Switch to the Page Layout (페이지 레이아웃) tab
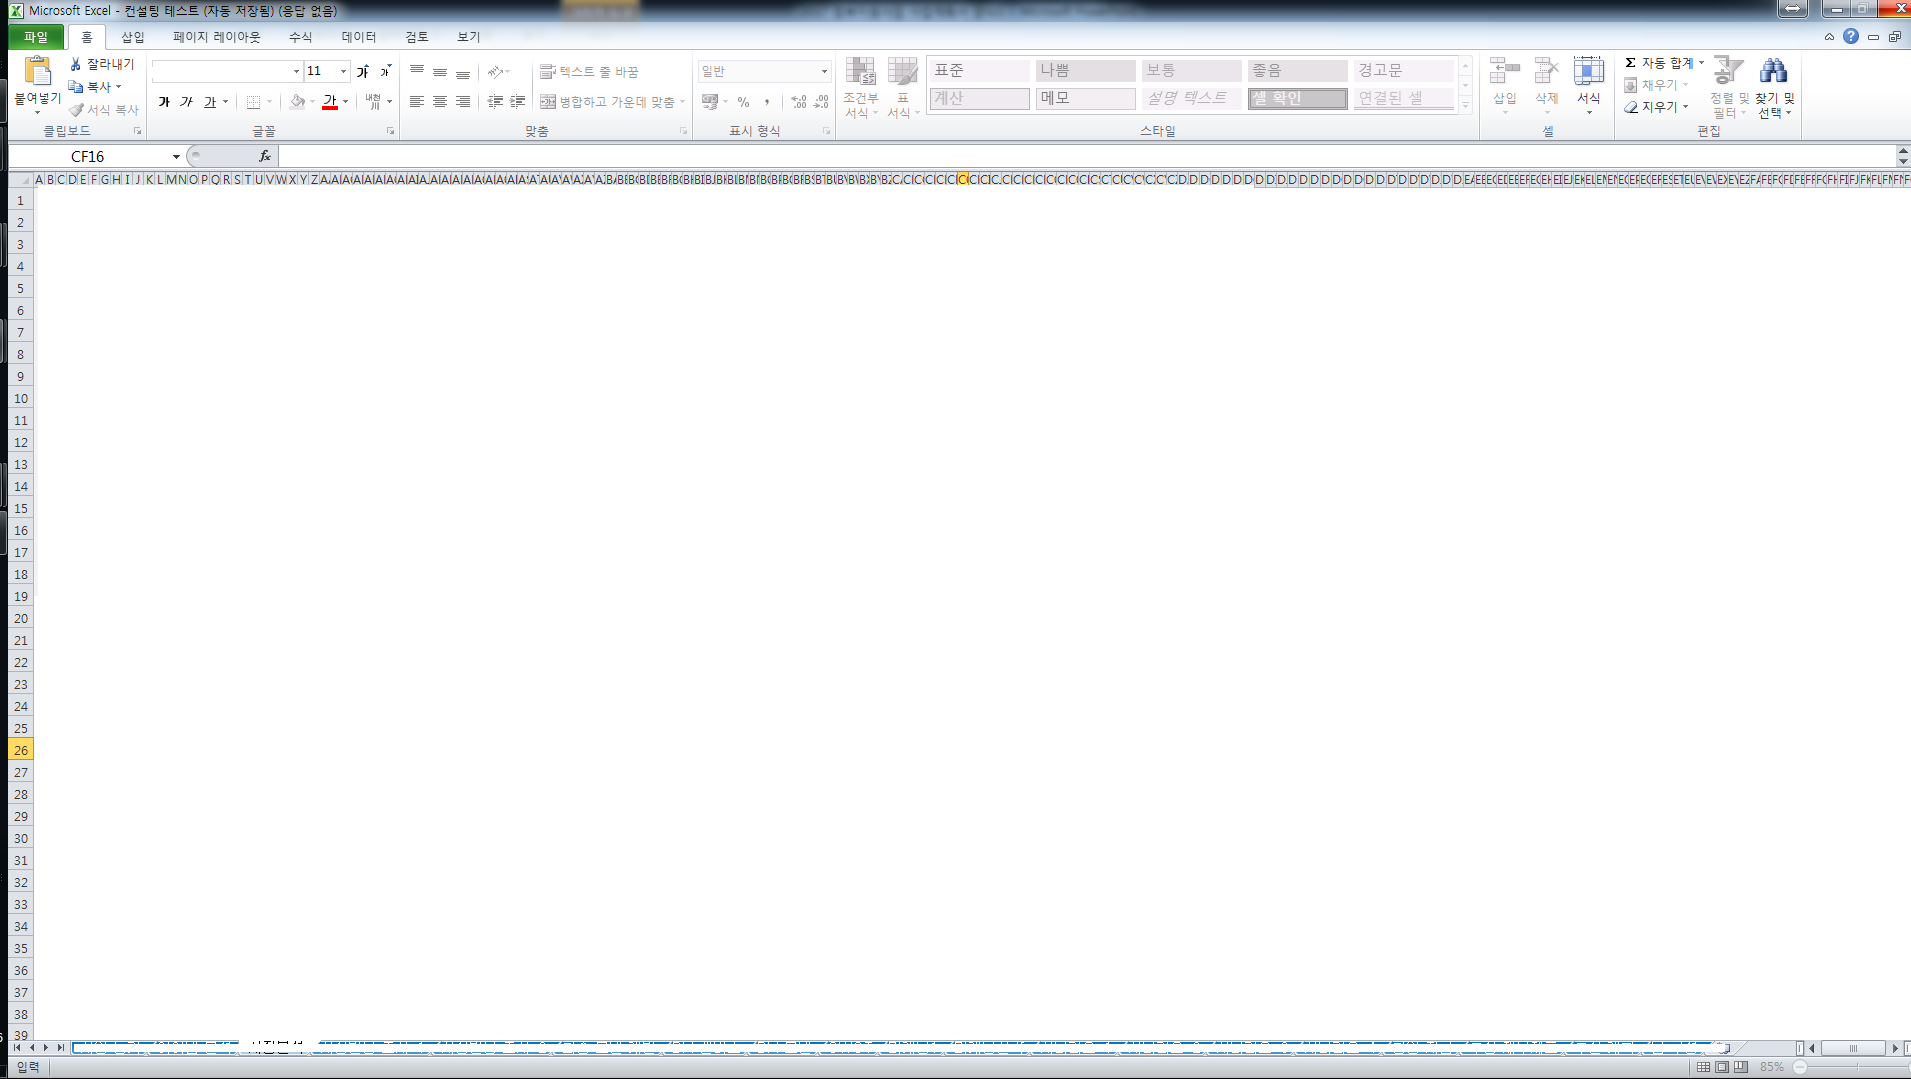Screen dimensions: 1911x1079 click(x=216, y=37)
